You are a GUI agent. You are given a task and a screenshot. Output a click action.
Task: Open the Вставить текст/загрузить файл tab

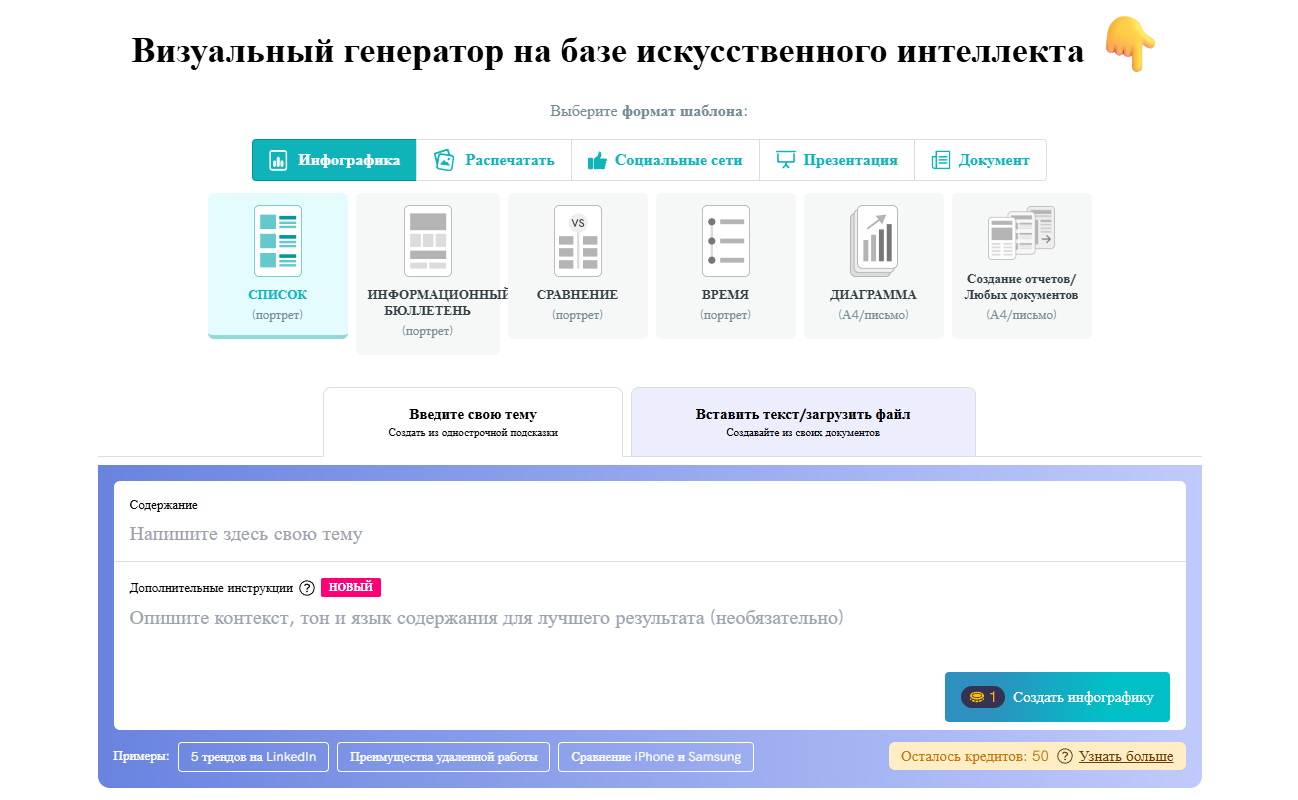803,422
